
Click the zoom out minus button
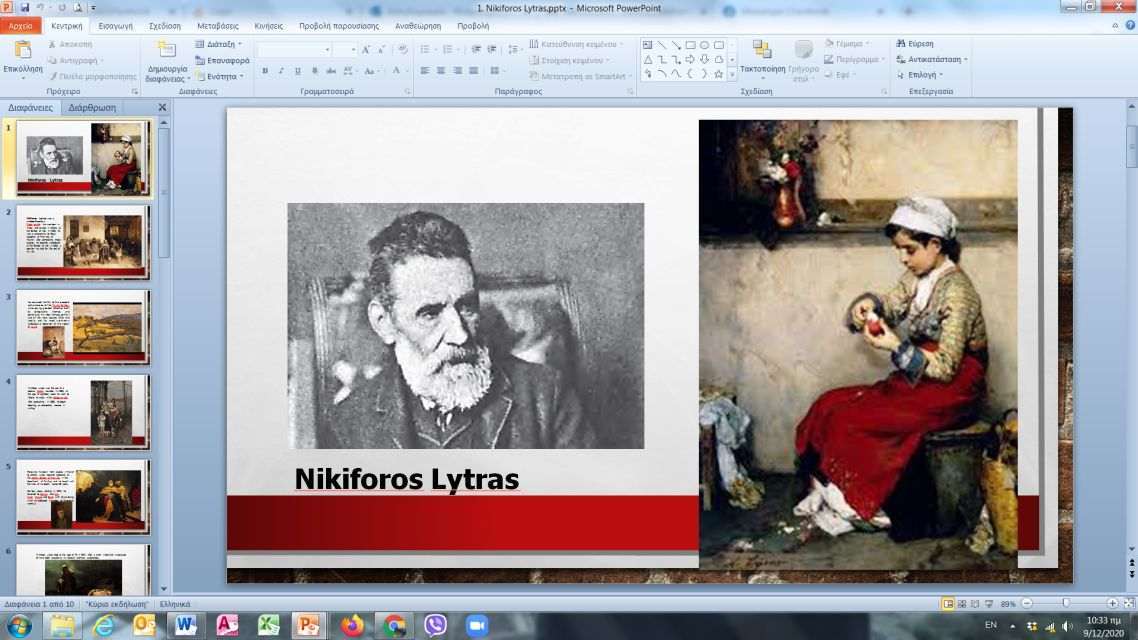1027,604
